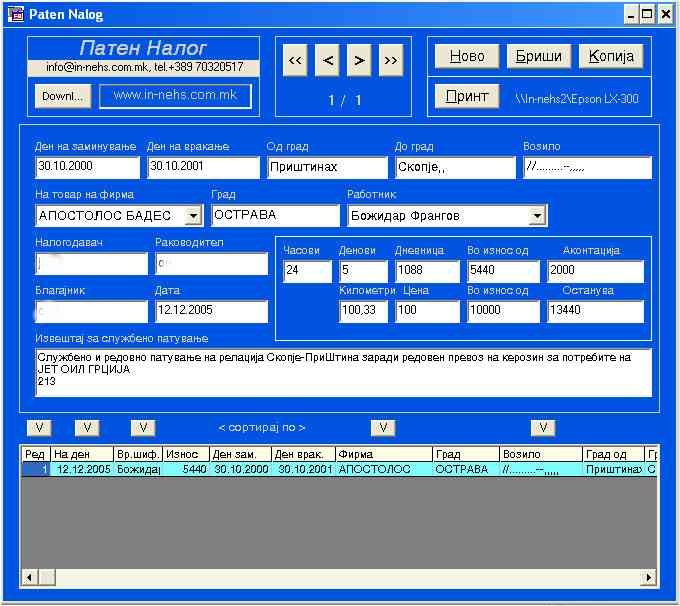
Task: Click the Ден врак. column header
Action: [x=304, y=454]
